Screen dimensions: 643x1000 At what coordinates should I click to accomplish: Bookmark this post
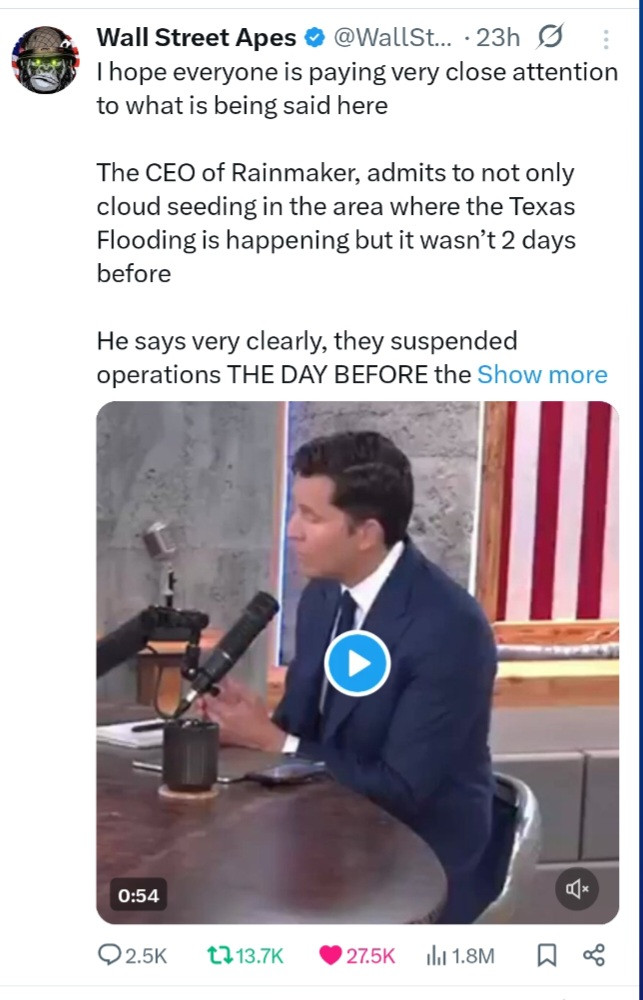point(546,956)
